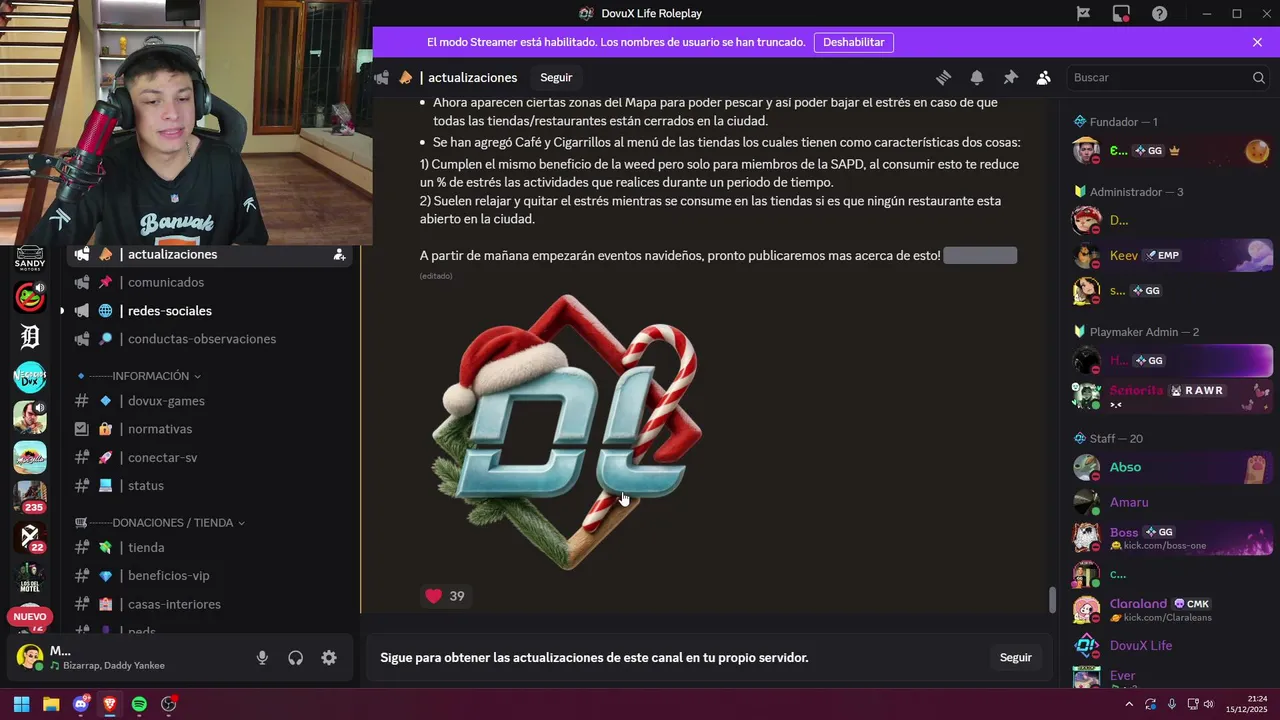Click the Bizarrap, Daddy Yankee status text
The width and height of the screenshot is (1280, 720).
(x=114, y=665)
